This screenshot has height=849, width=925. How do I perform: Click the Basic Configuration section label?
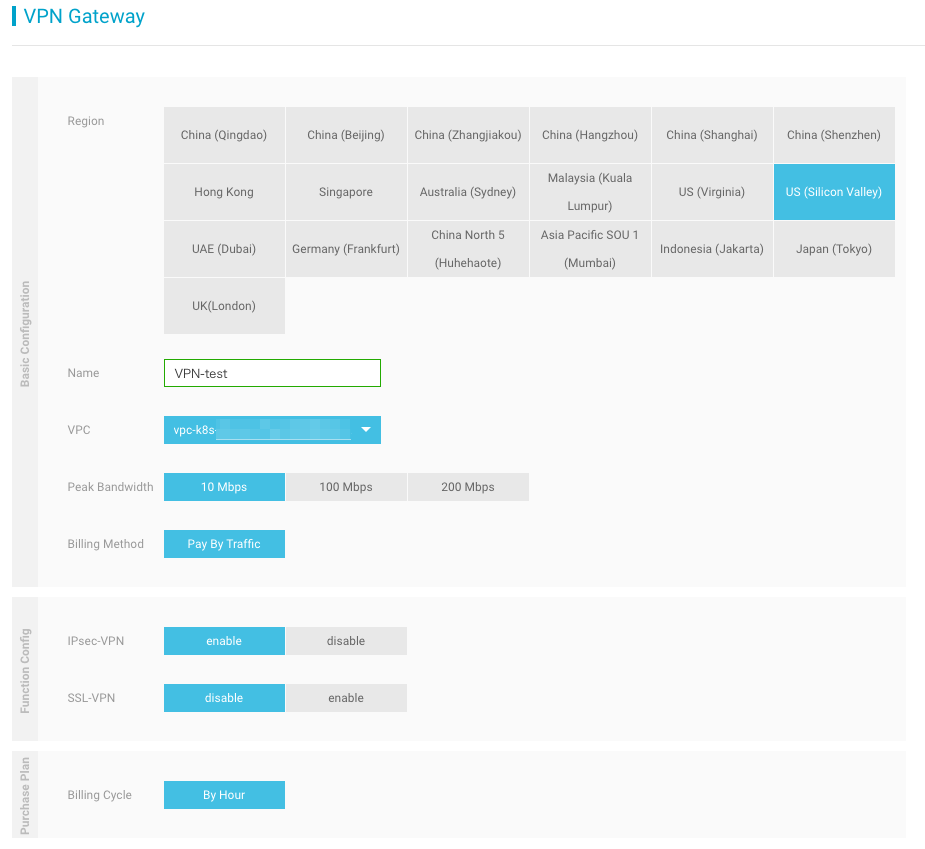tap(25, 334)
